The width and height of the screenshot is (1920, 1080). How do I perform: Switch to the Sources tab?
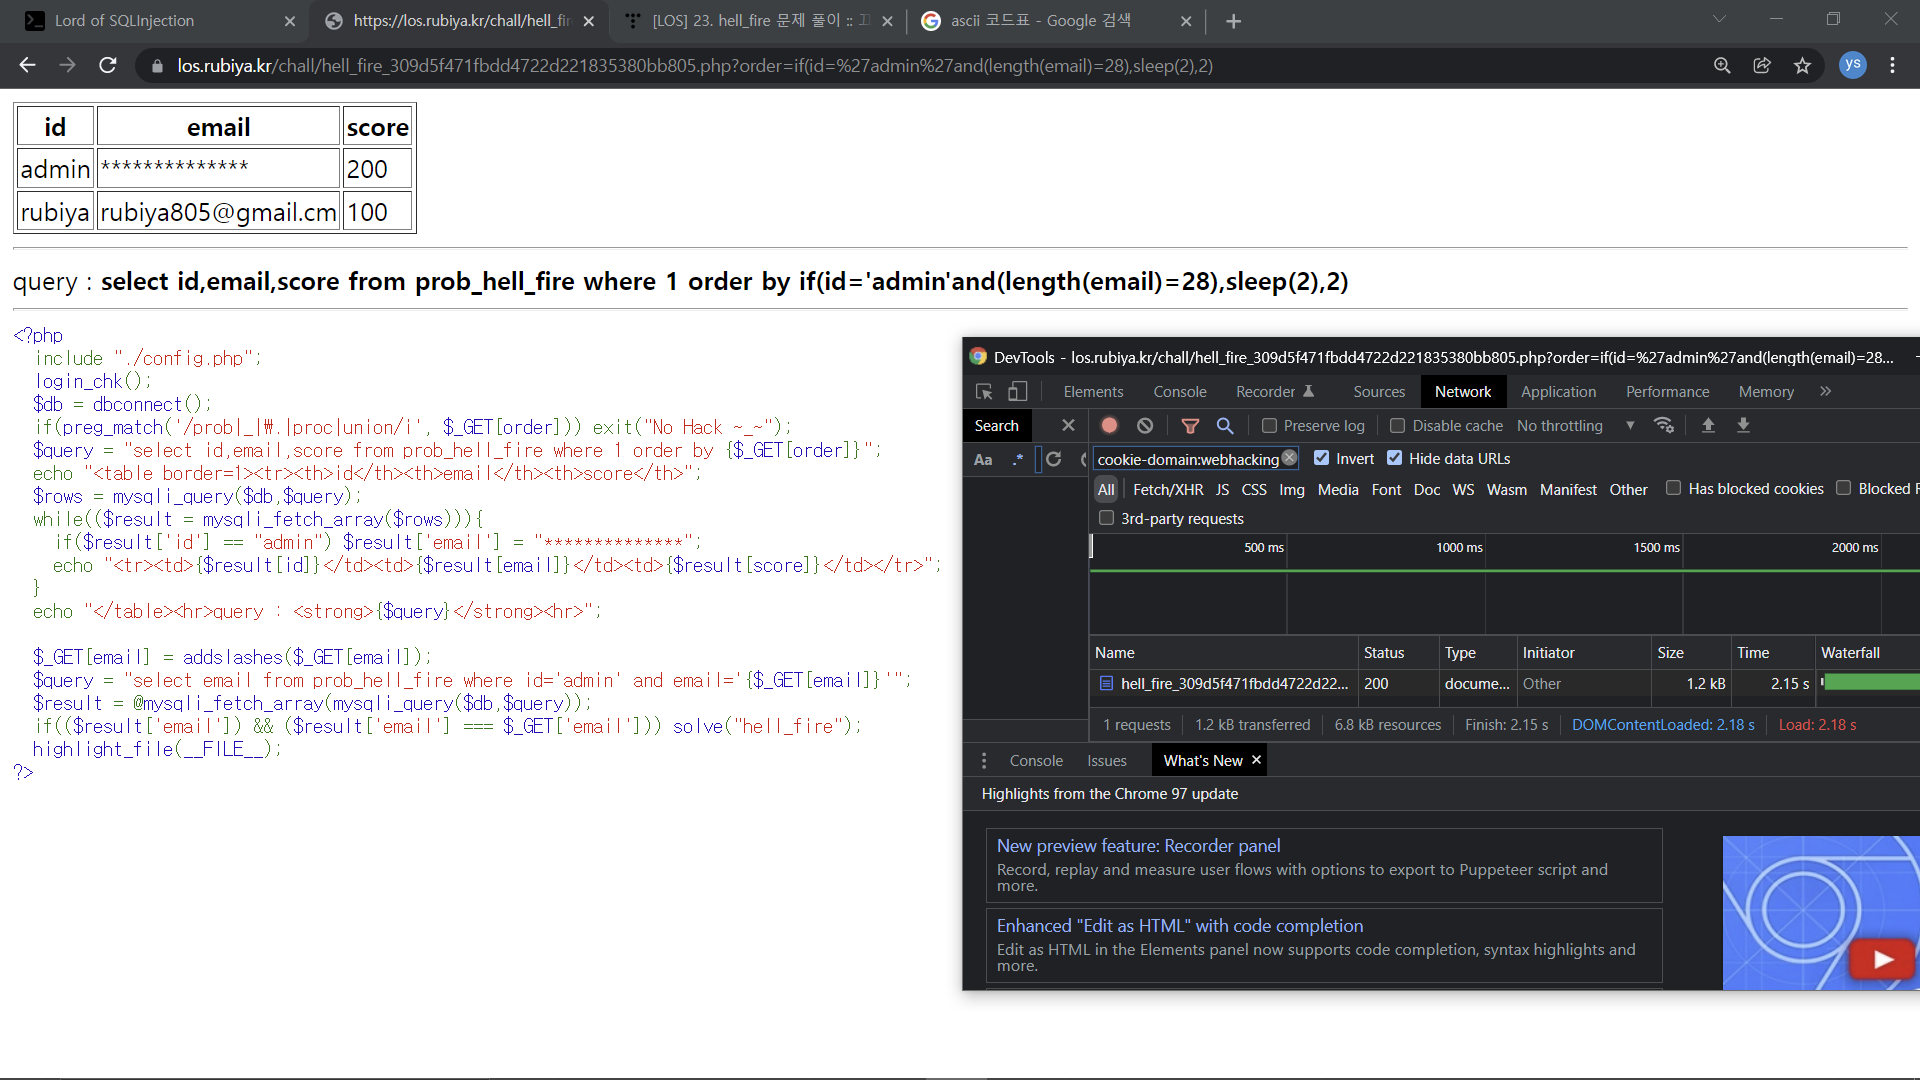tap(1378, 392)
